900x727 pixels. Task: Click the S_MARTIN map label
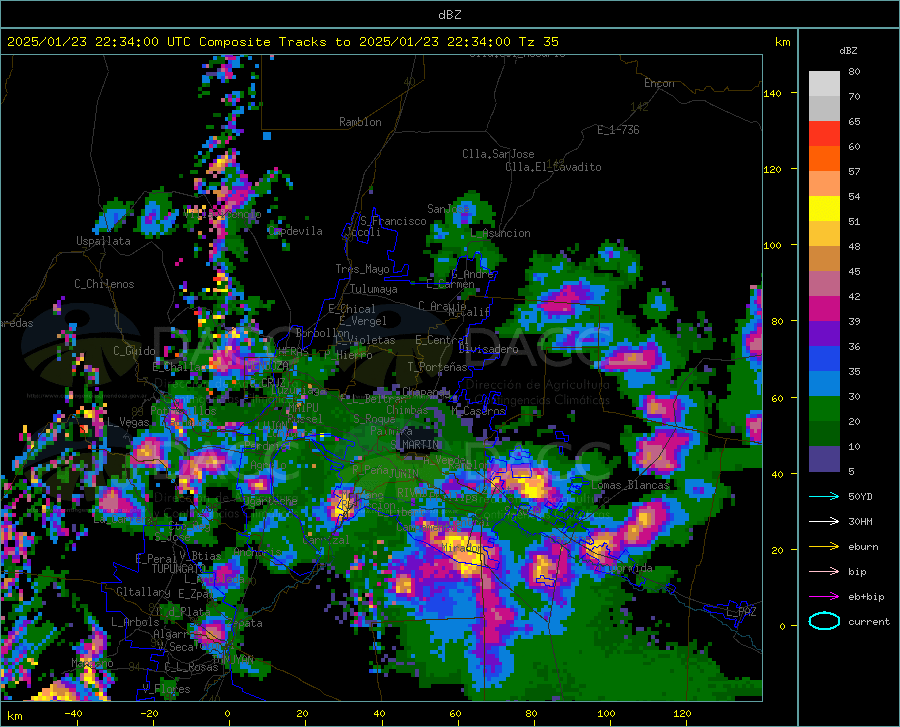point(414,445)
